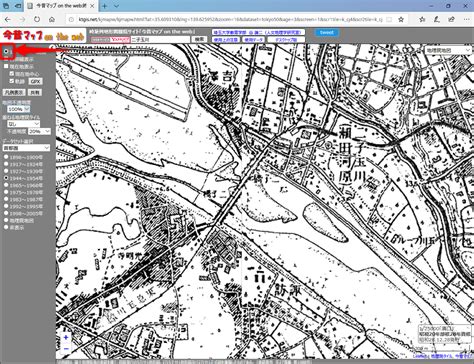Set these tabs aside

pos(19,6)
